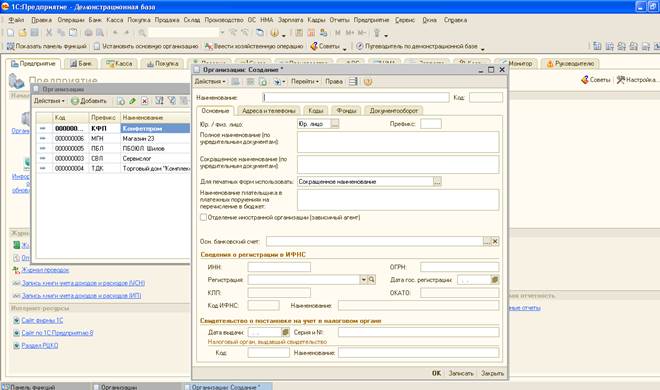660x390 pixels.
Task: Select the Сервислог row in organizations list
Action: point(113,158)
